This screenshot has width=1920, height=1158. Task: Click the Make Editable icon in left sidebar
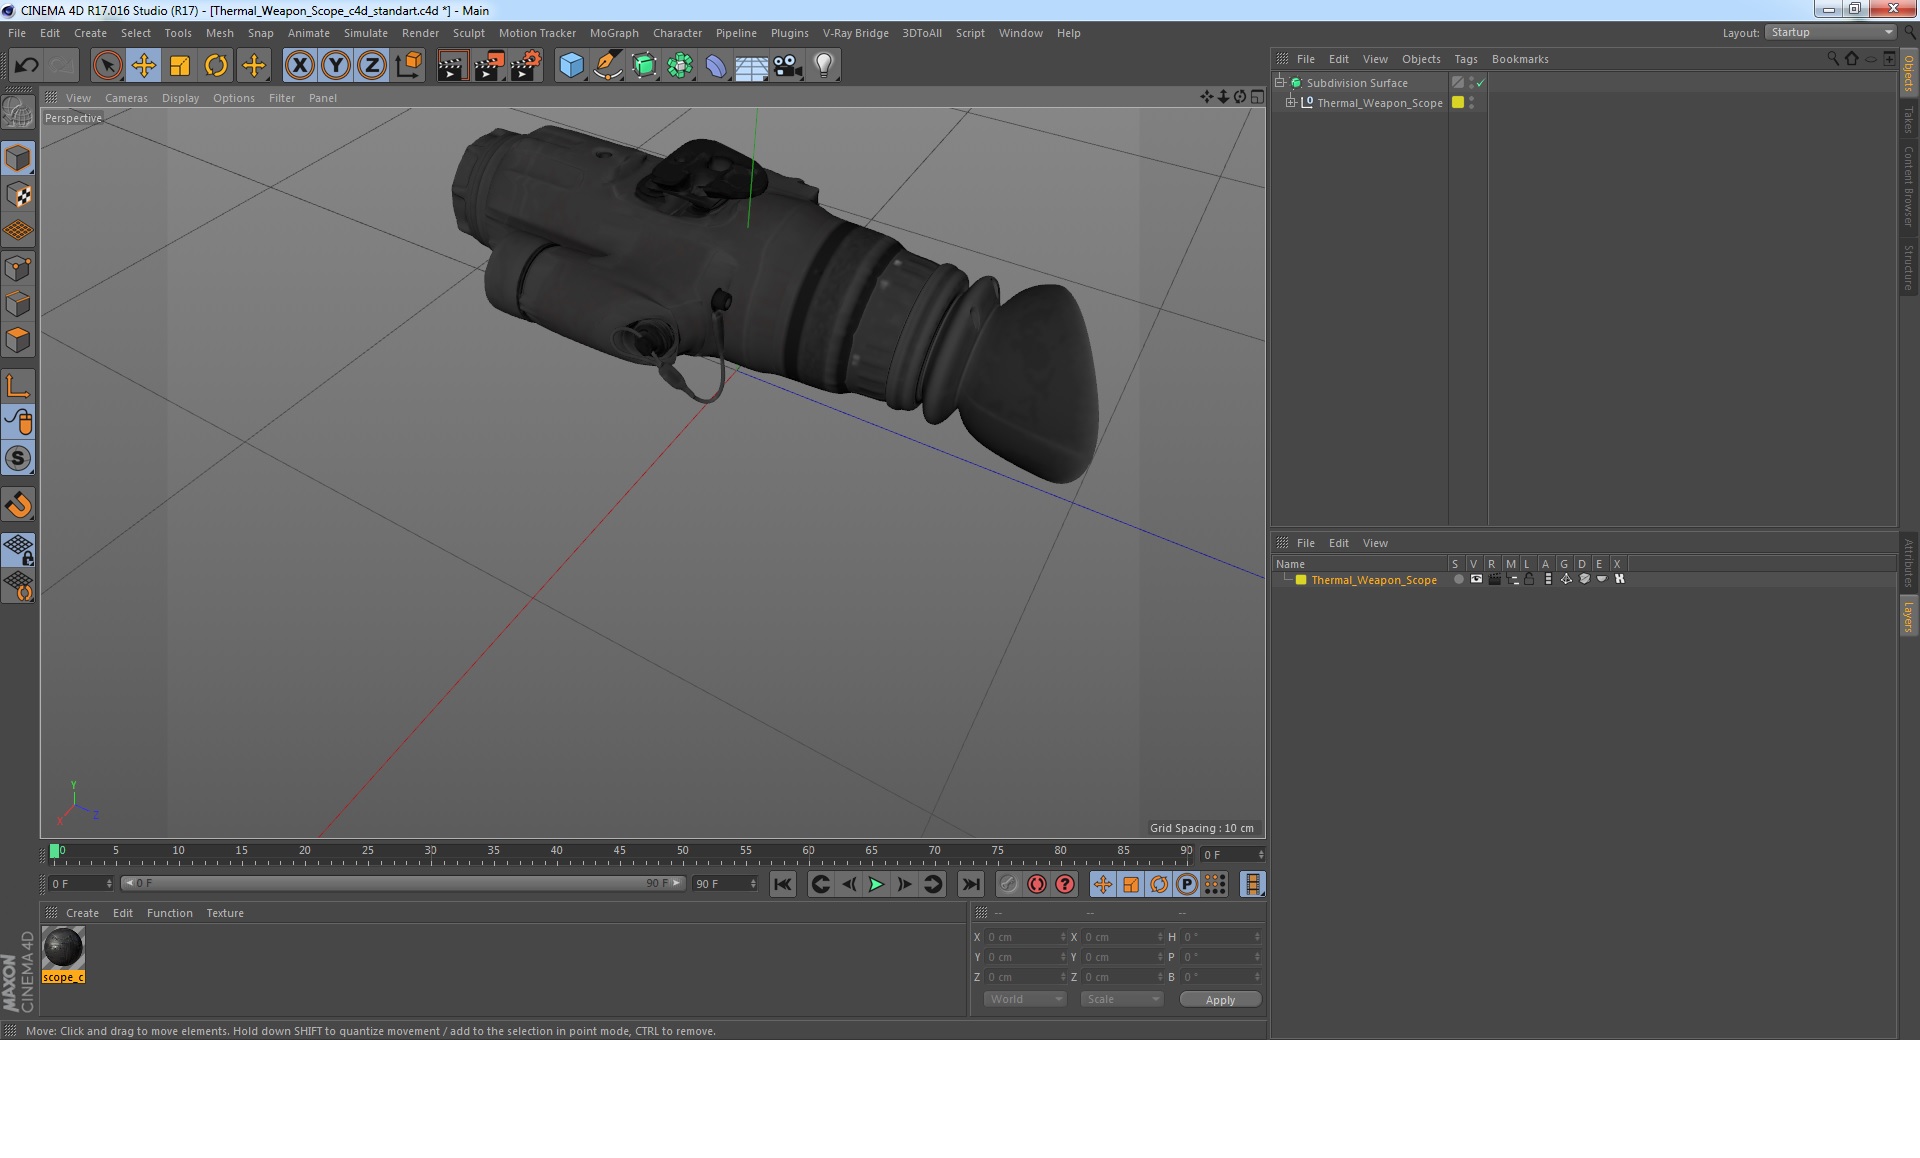(18, 113)
